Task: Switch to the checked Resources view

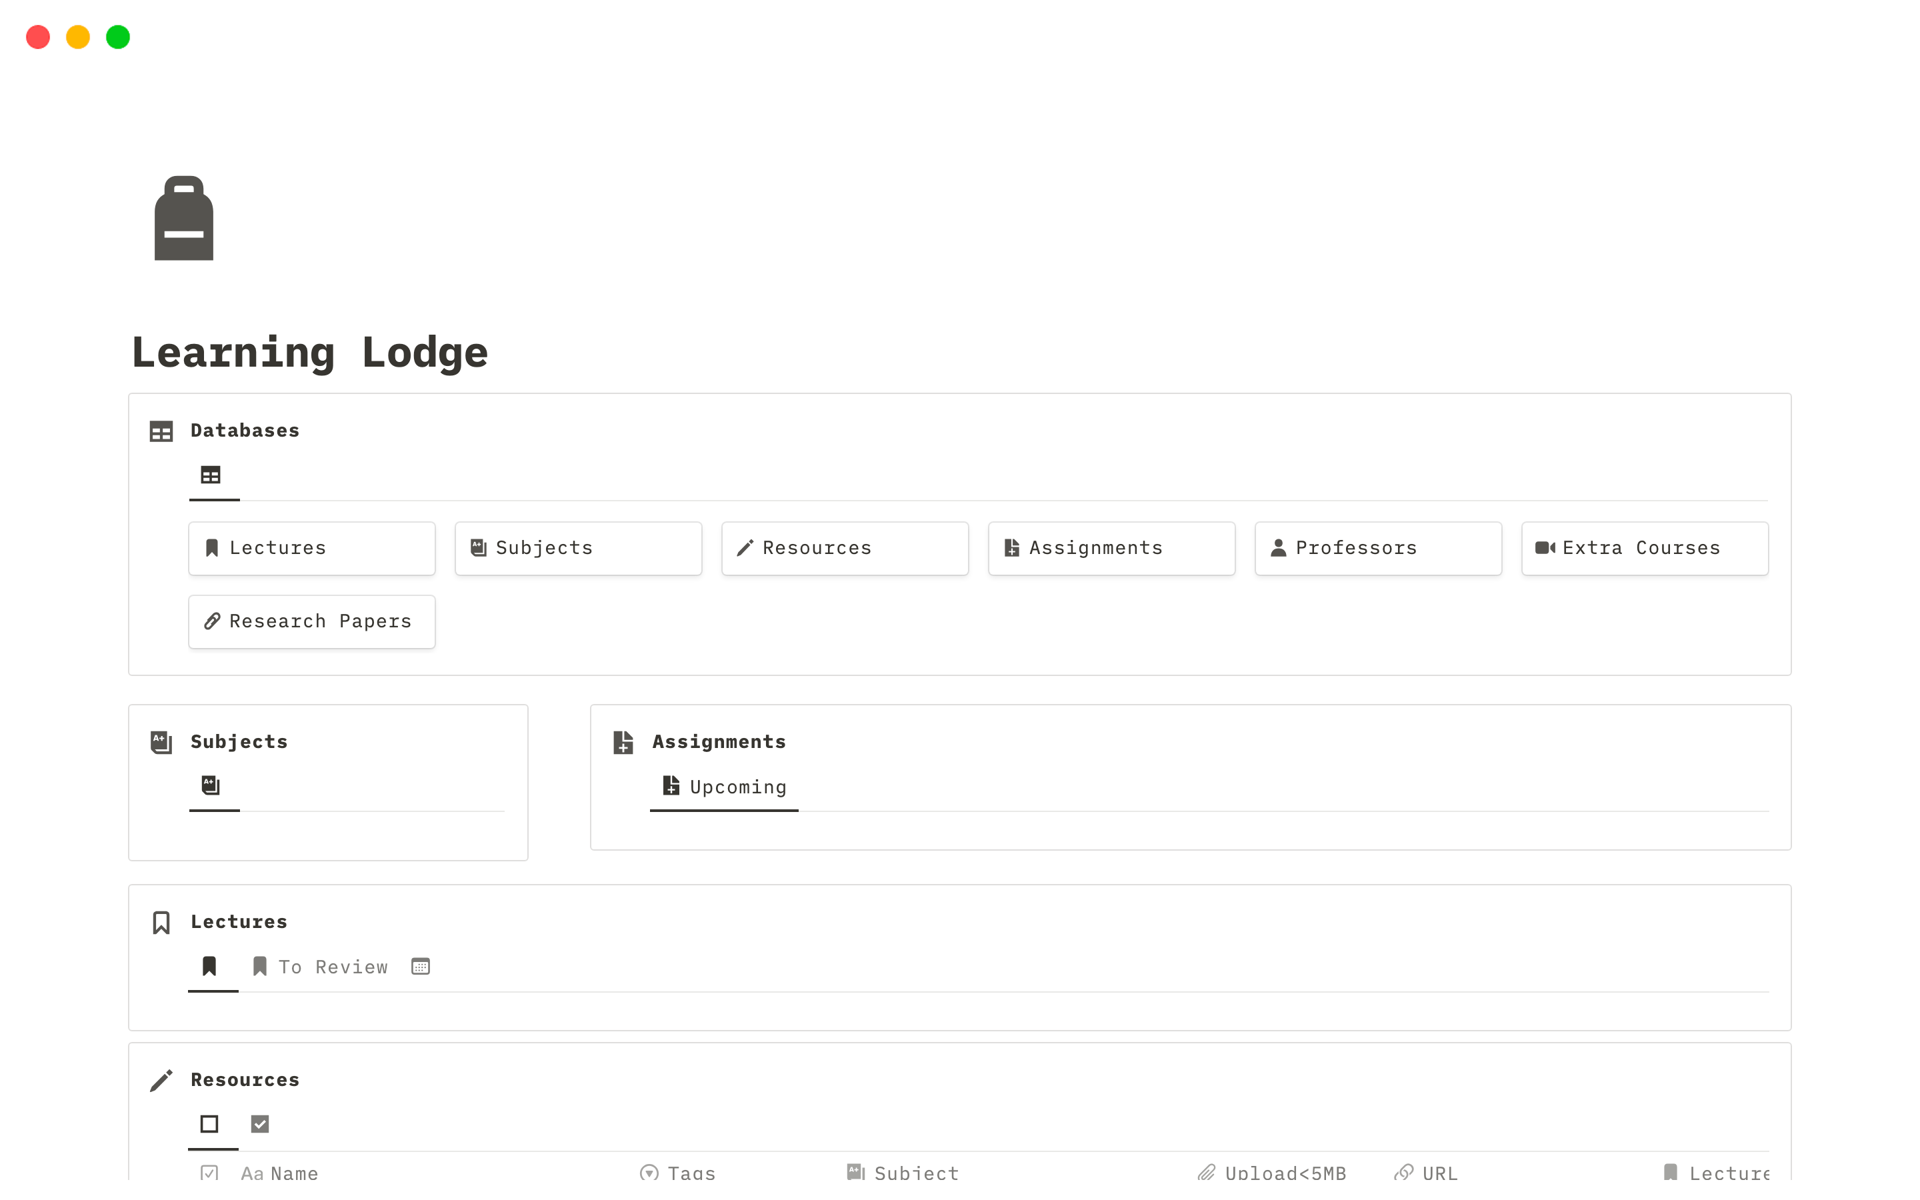Action: coord(260,1124)
